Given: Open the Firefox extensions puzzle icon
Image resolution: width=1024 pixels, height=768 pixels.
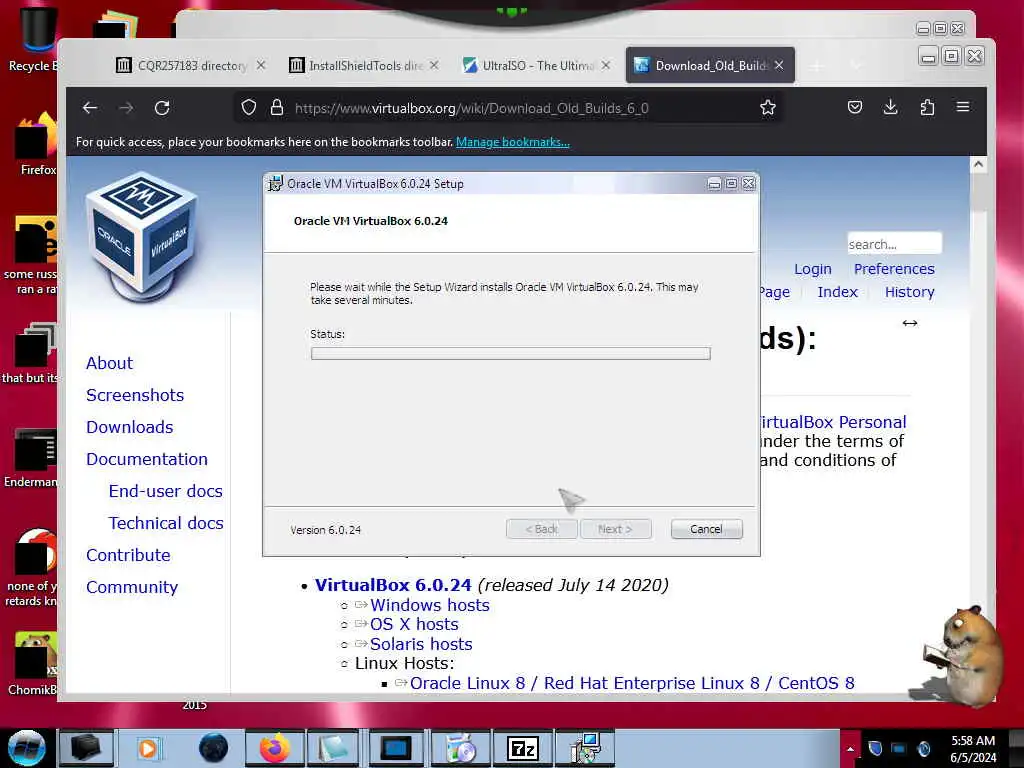Looking at the screenshot, I should (x=927, y=107).
